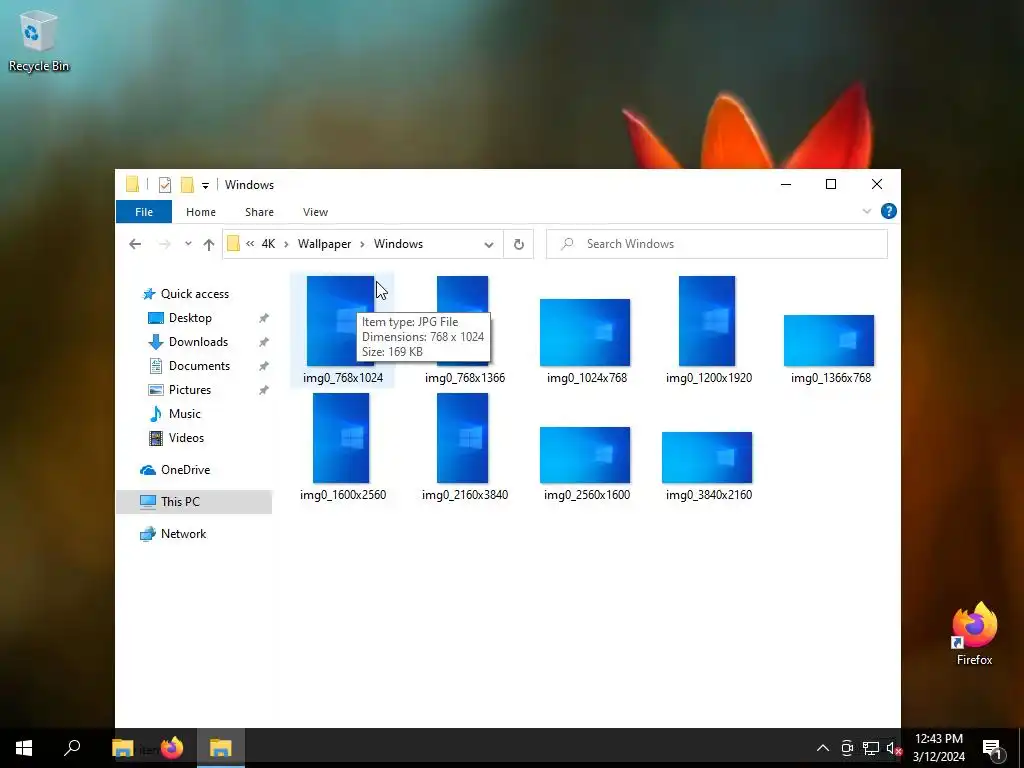The height and width of the screenshot is (768, 1024).
Task: Open Help with the blue question icon
Action: [x=888, y=211]
